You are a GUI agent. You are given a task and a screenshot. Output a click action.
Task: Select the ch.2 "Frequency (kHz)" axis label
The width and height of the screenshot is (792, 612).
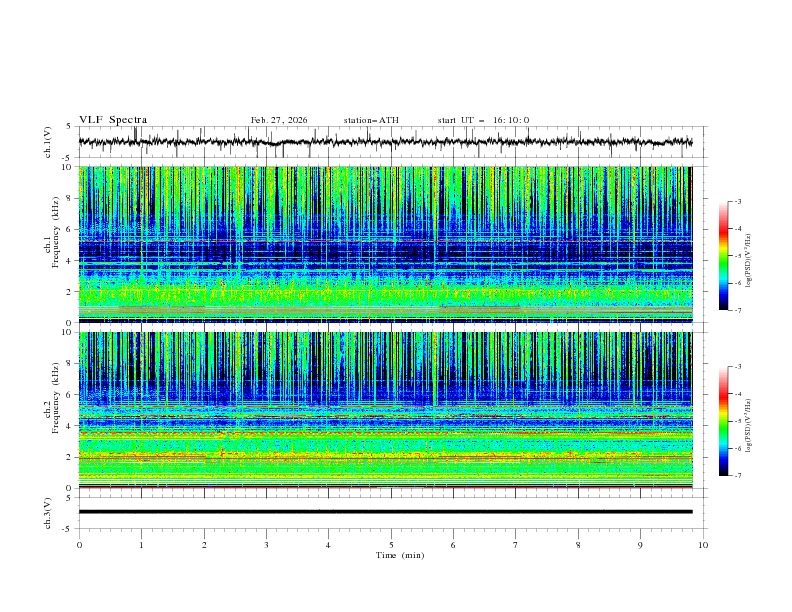[55, 398]
